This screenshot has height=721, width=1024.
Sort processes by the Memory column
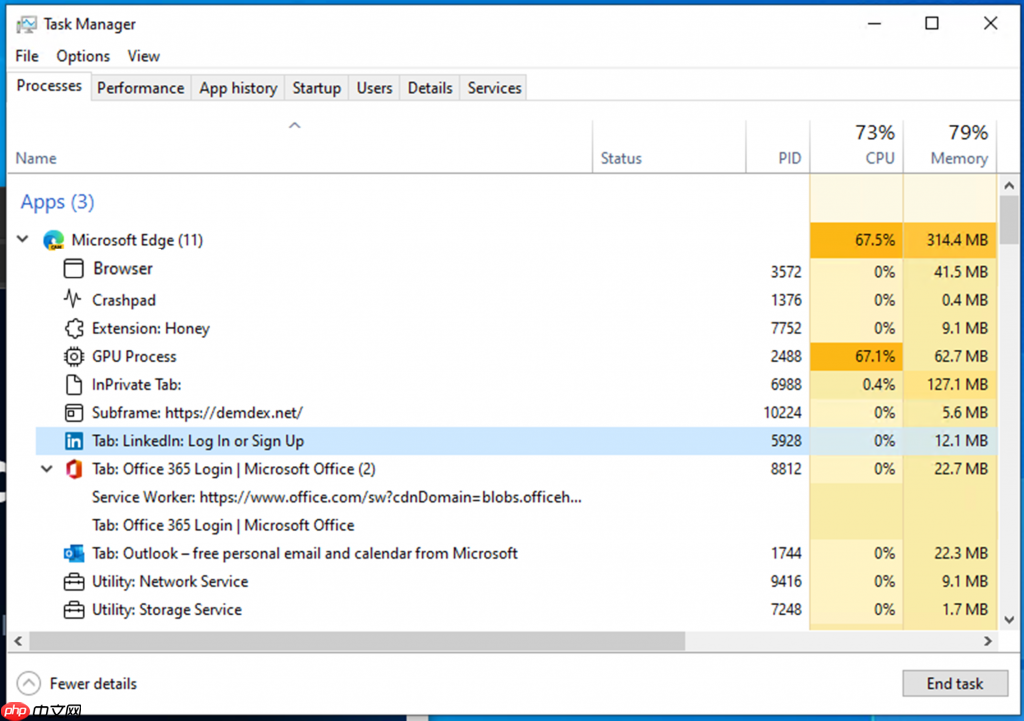952,145
